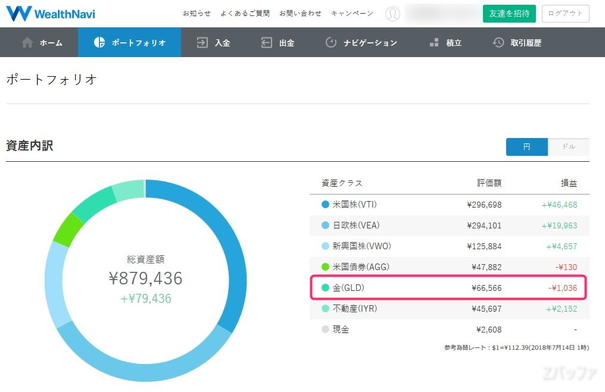The image size is (605, 392).
Task: Click the 現金 grey dot
Action: click(325, 329)
